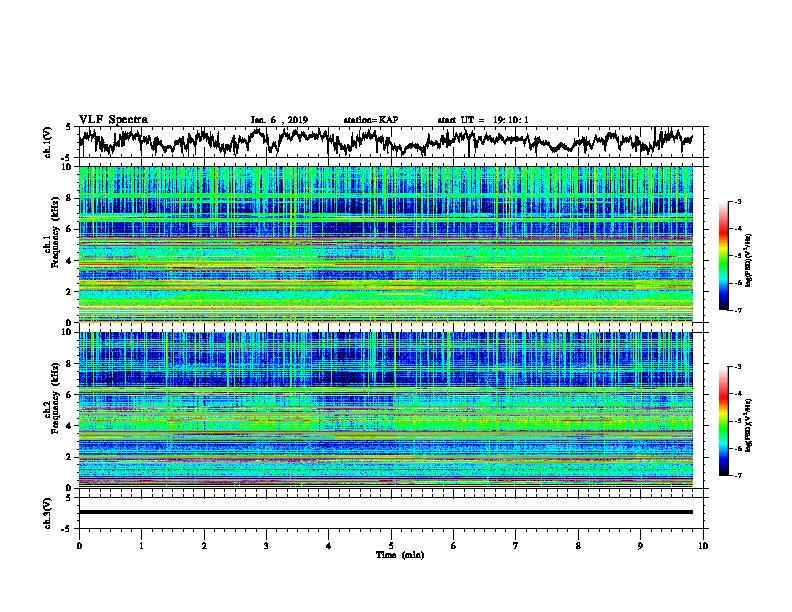Screen dimensions: 792x612
Task: Click the "0" tick on the time axis
Action: point(79,546)
